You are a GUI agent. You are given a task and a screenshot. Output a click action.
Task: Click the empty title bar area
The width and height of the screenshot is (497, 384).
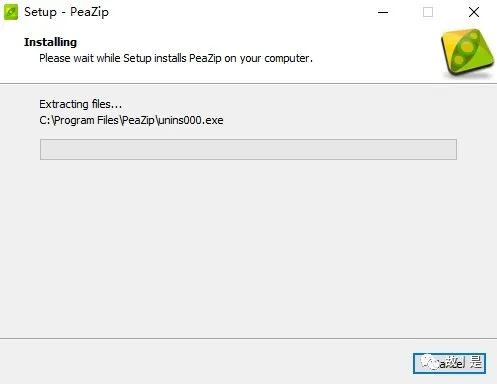240,12
